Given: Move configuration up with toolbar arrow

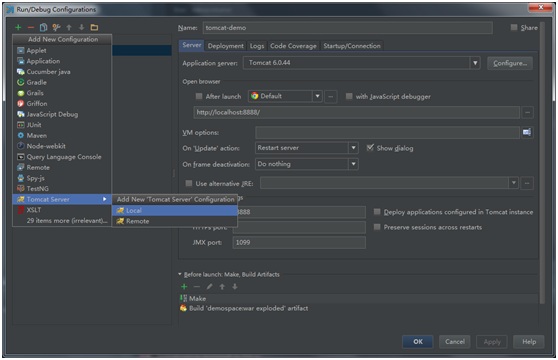Looking at the screenshot, I should click(69, 27).
